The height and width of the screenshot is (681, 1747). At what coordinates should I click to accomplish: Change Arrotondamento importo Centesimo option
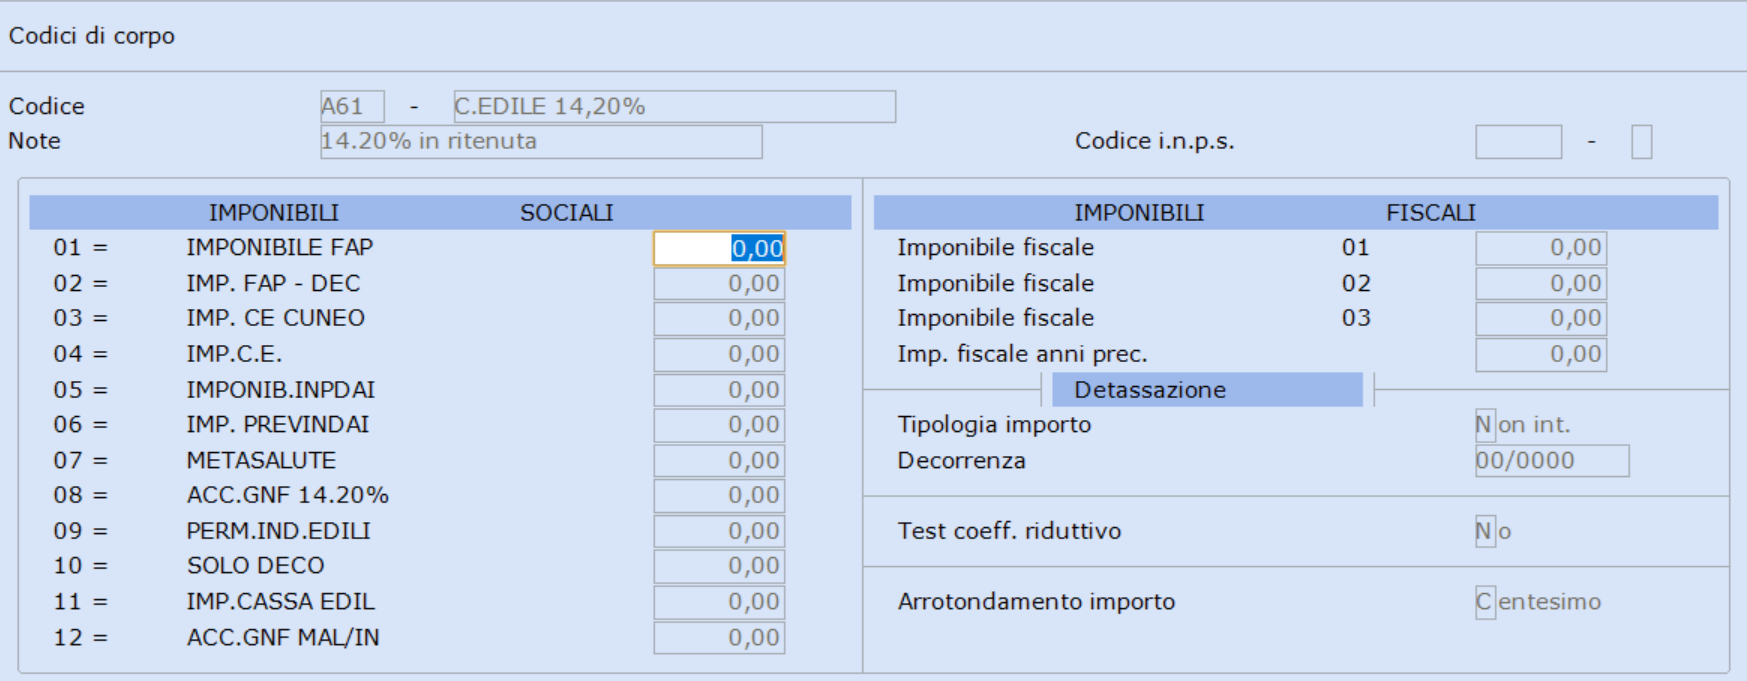pyautogui.click(x=1485, y=602)
